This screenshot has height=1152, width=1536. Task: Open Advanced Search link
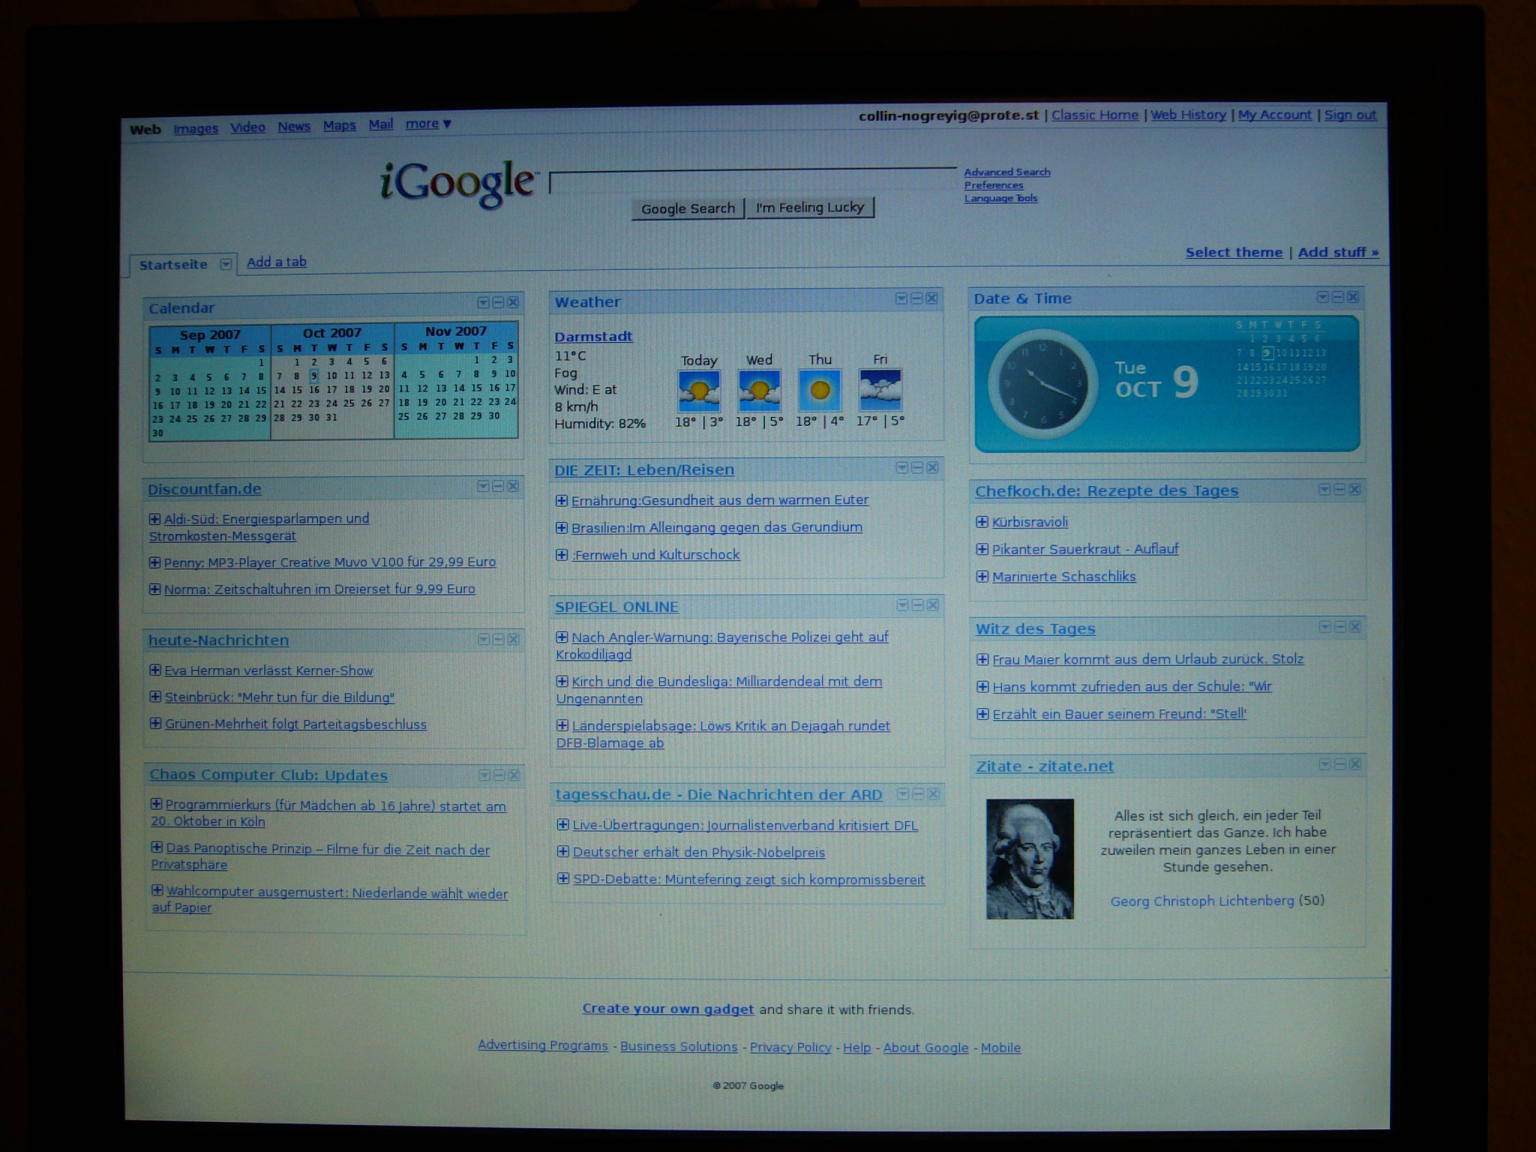[1007, 172]
